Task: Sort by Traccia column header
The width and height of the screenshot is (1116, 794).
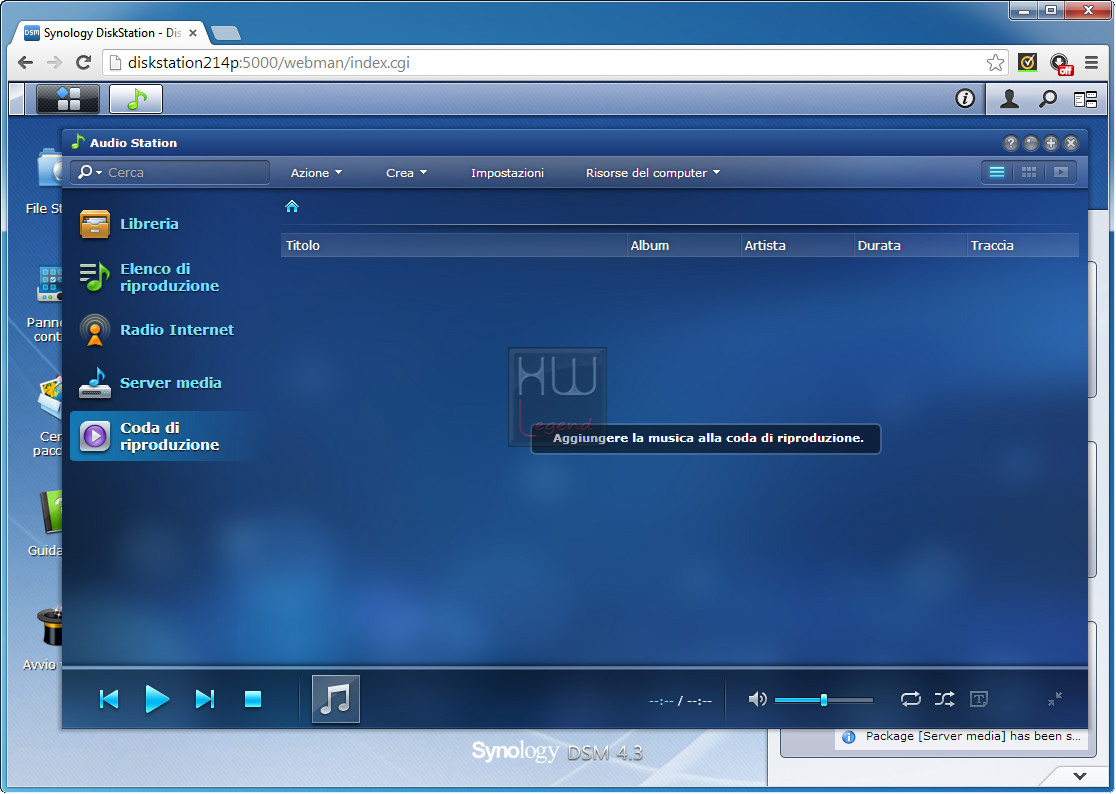Action: (x=1023, y=245)
